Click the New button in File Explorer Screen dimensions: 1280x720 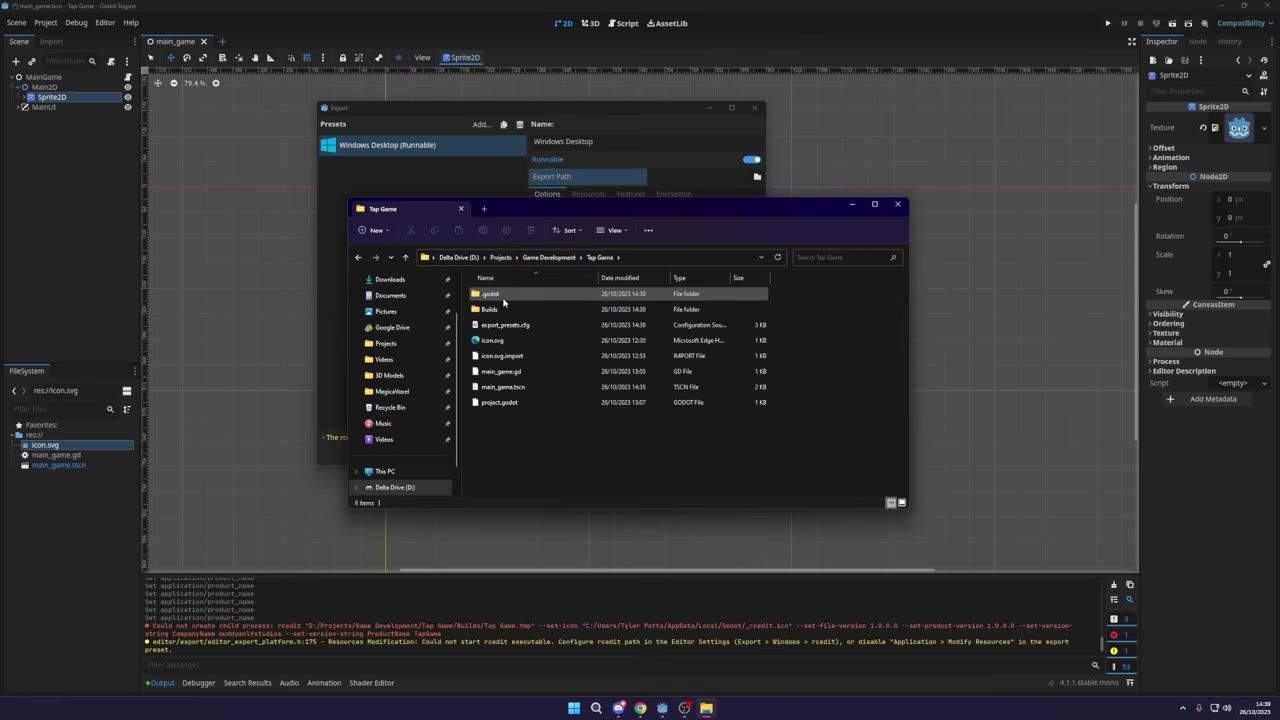[374, 230]
